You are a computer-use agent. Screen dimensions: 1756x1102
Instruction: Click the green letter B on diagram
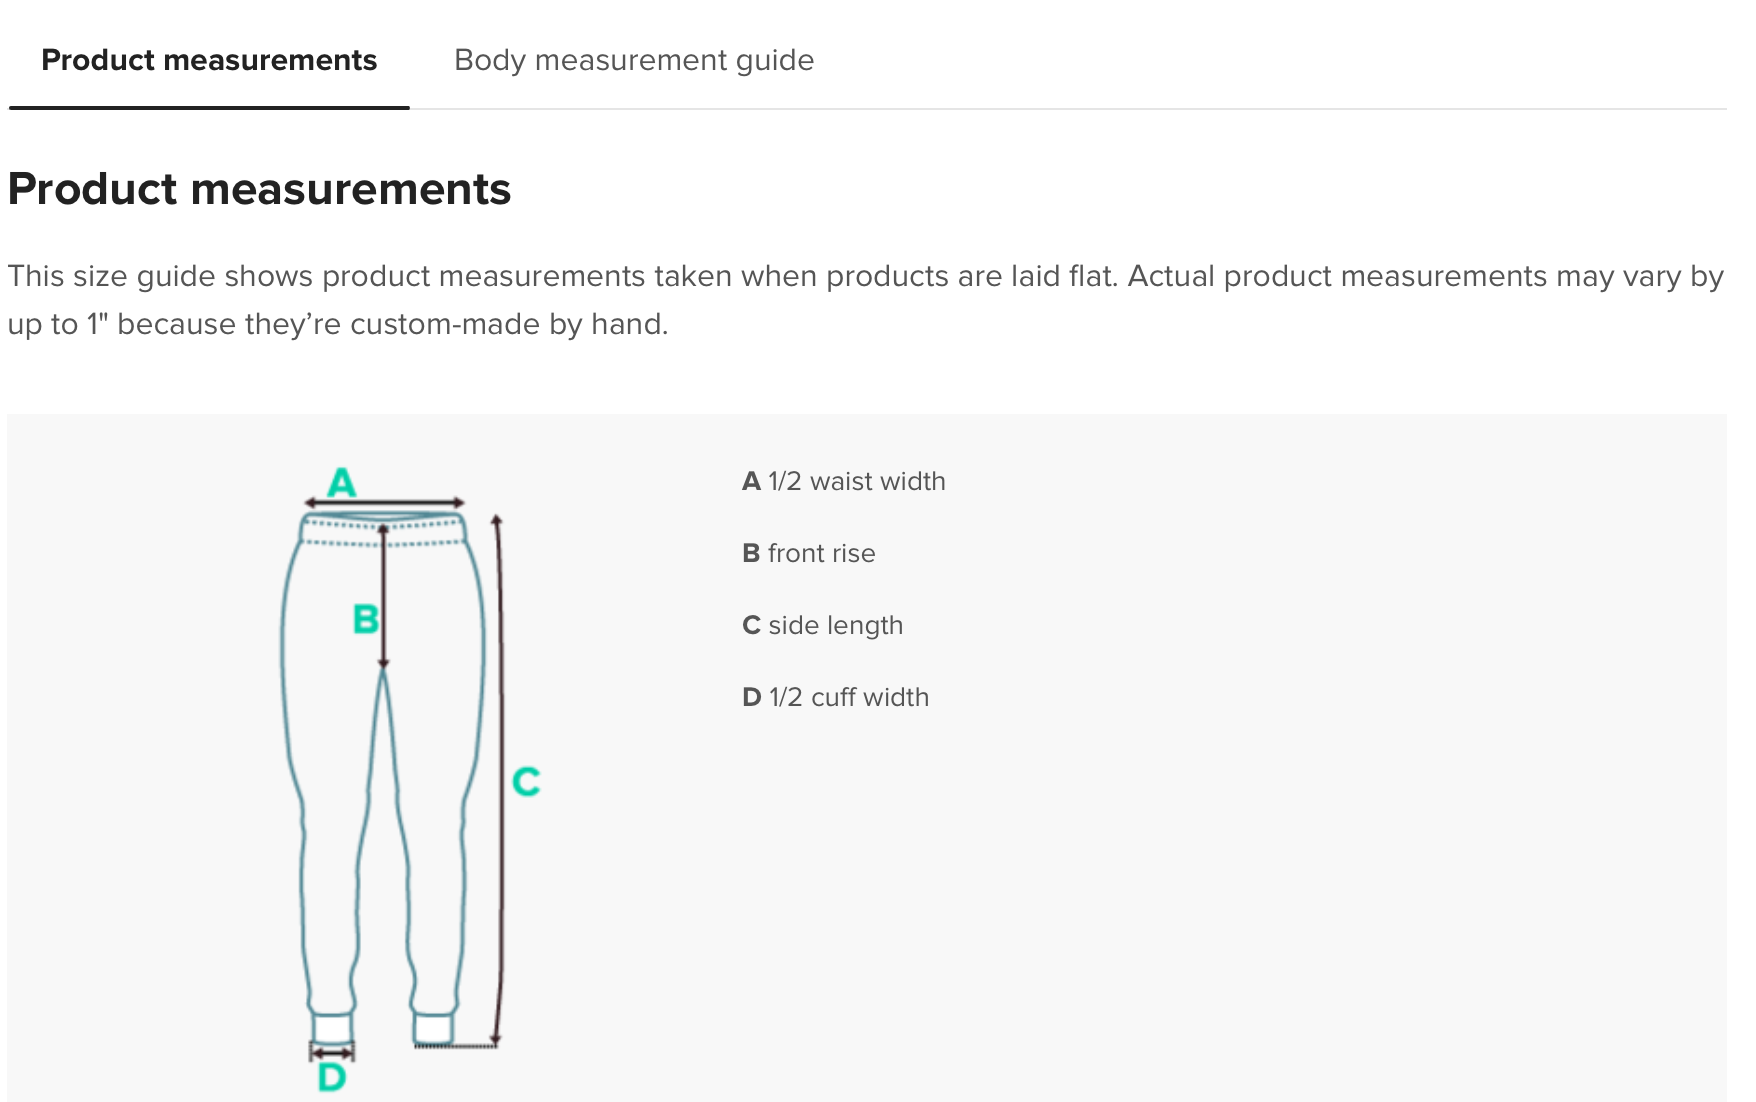[366, 619]
